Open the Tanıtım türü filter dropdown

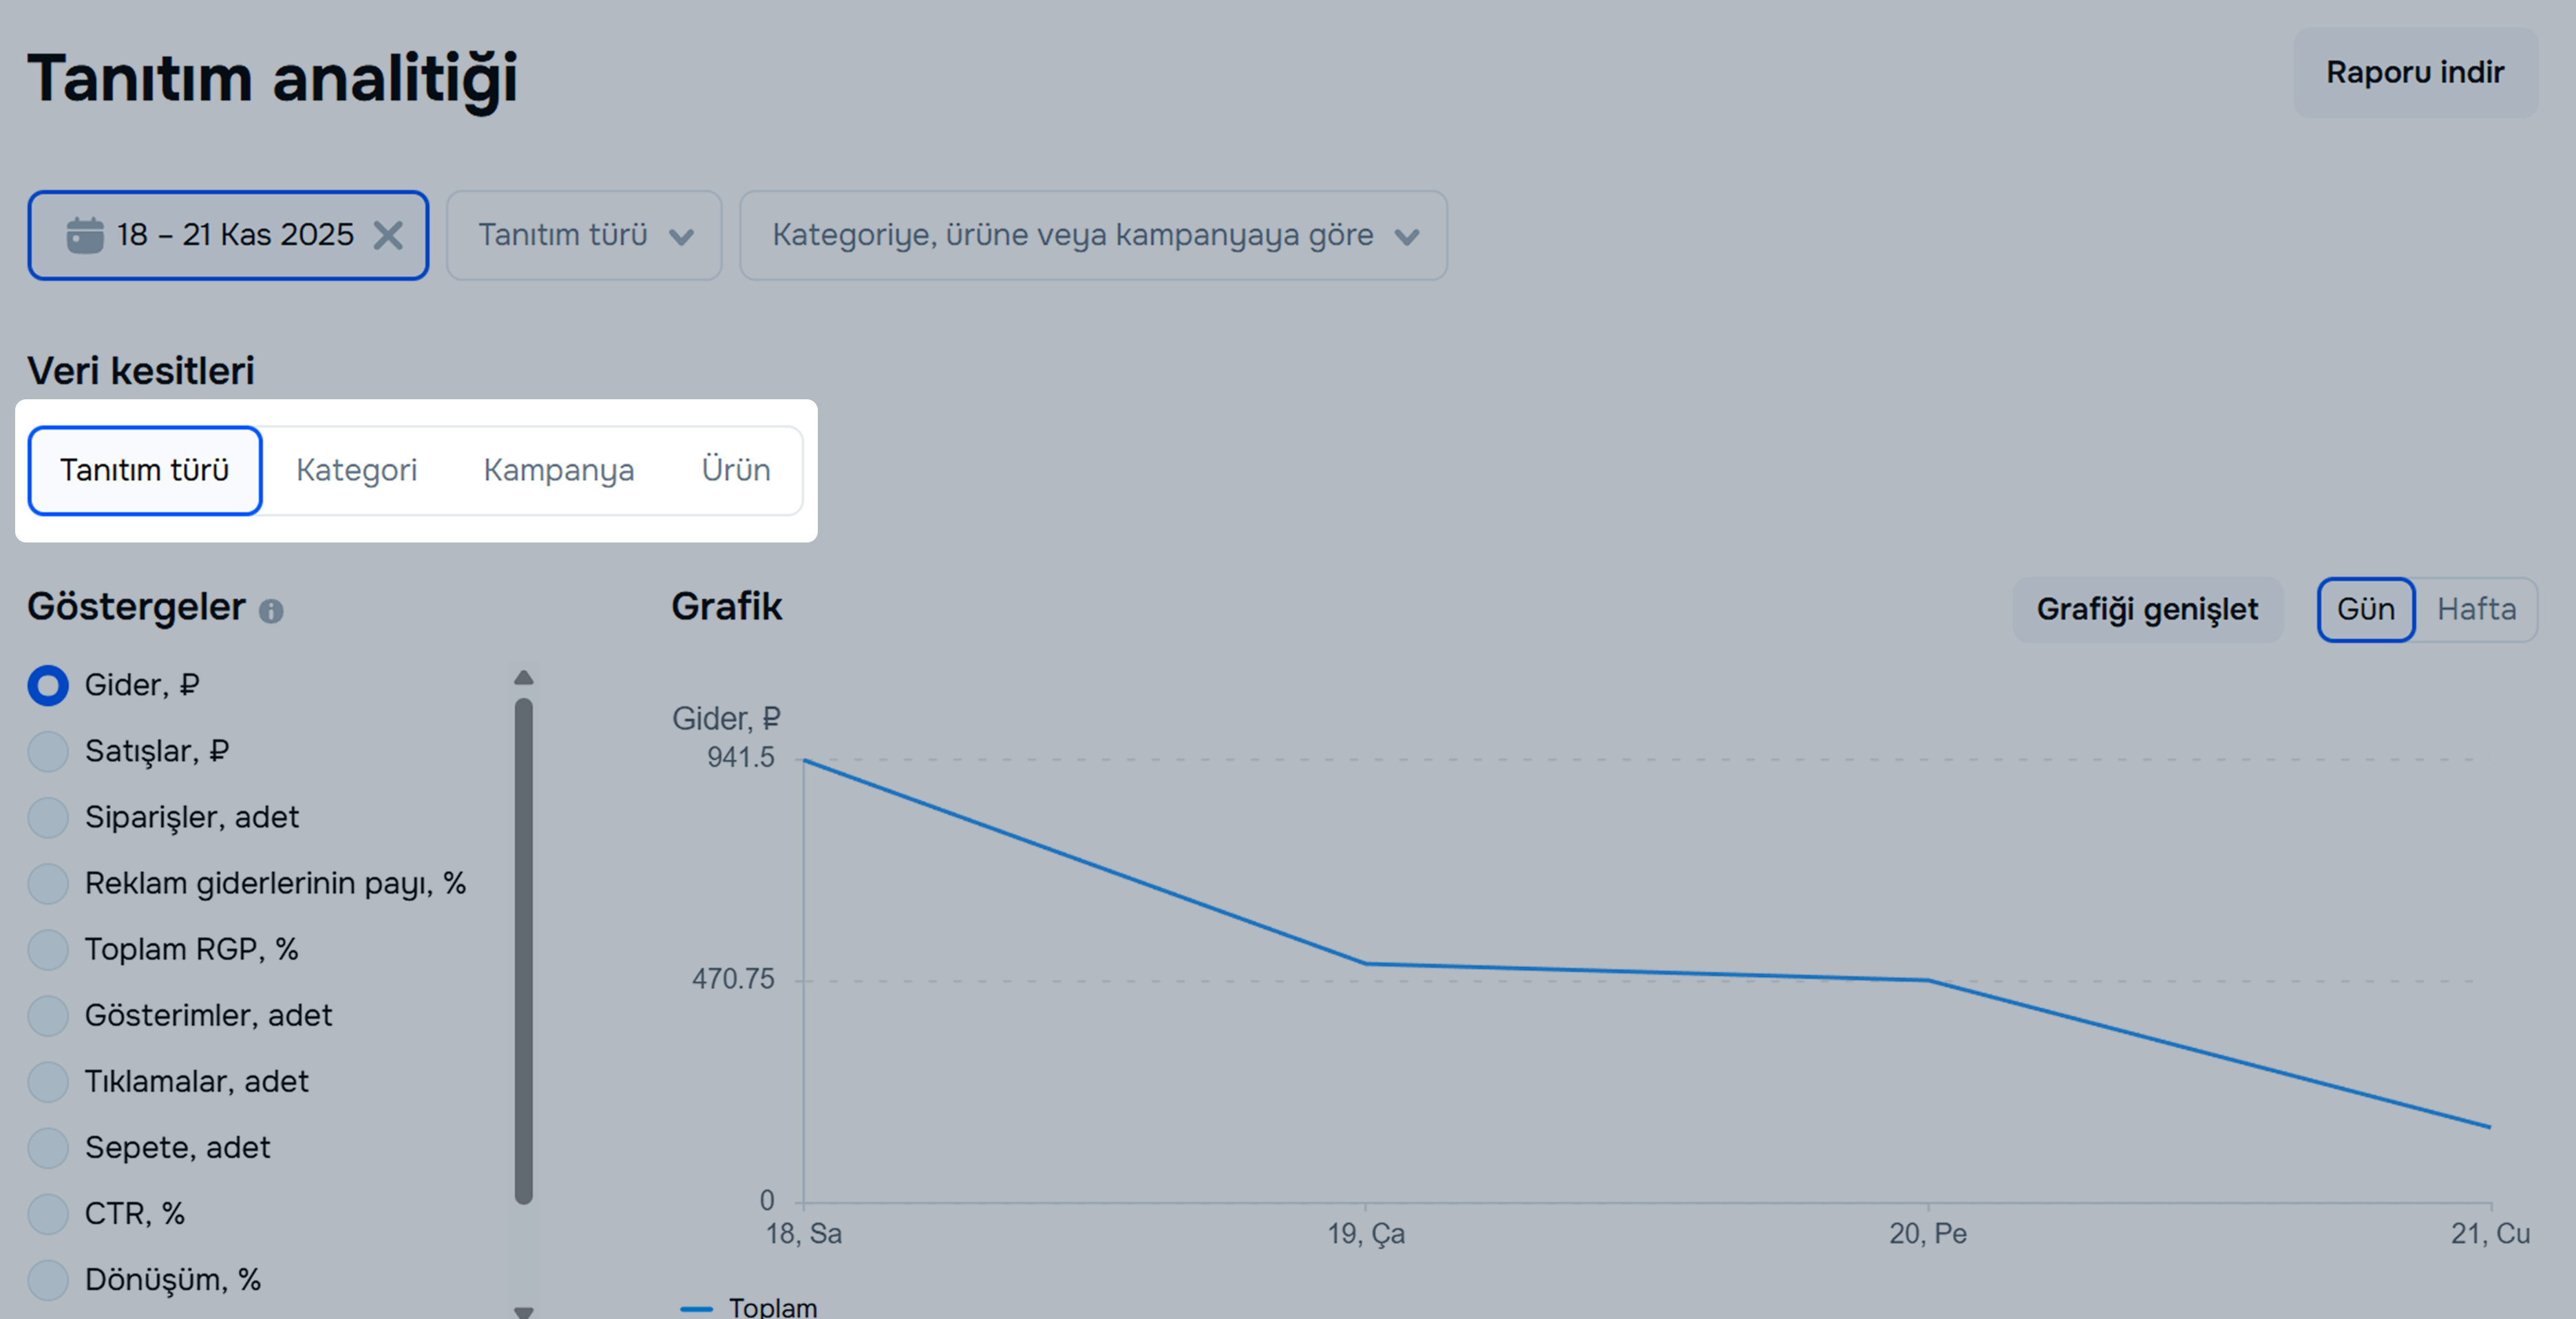coord(584,236)
